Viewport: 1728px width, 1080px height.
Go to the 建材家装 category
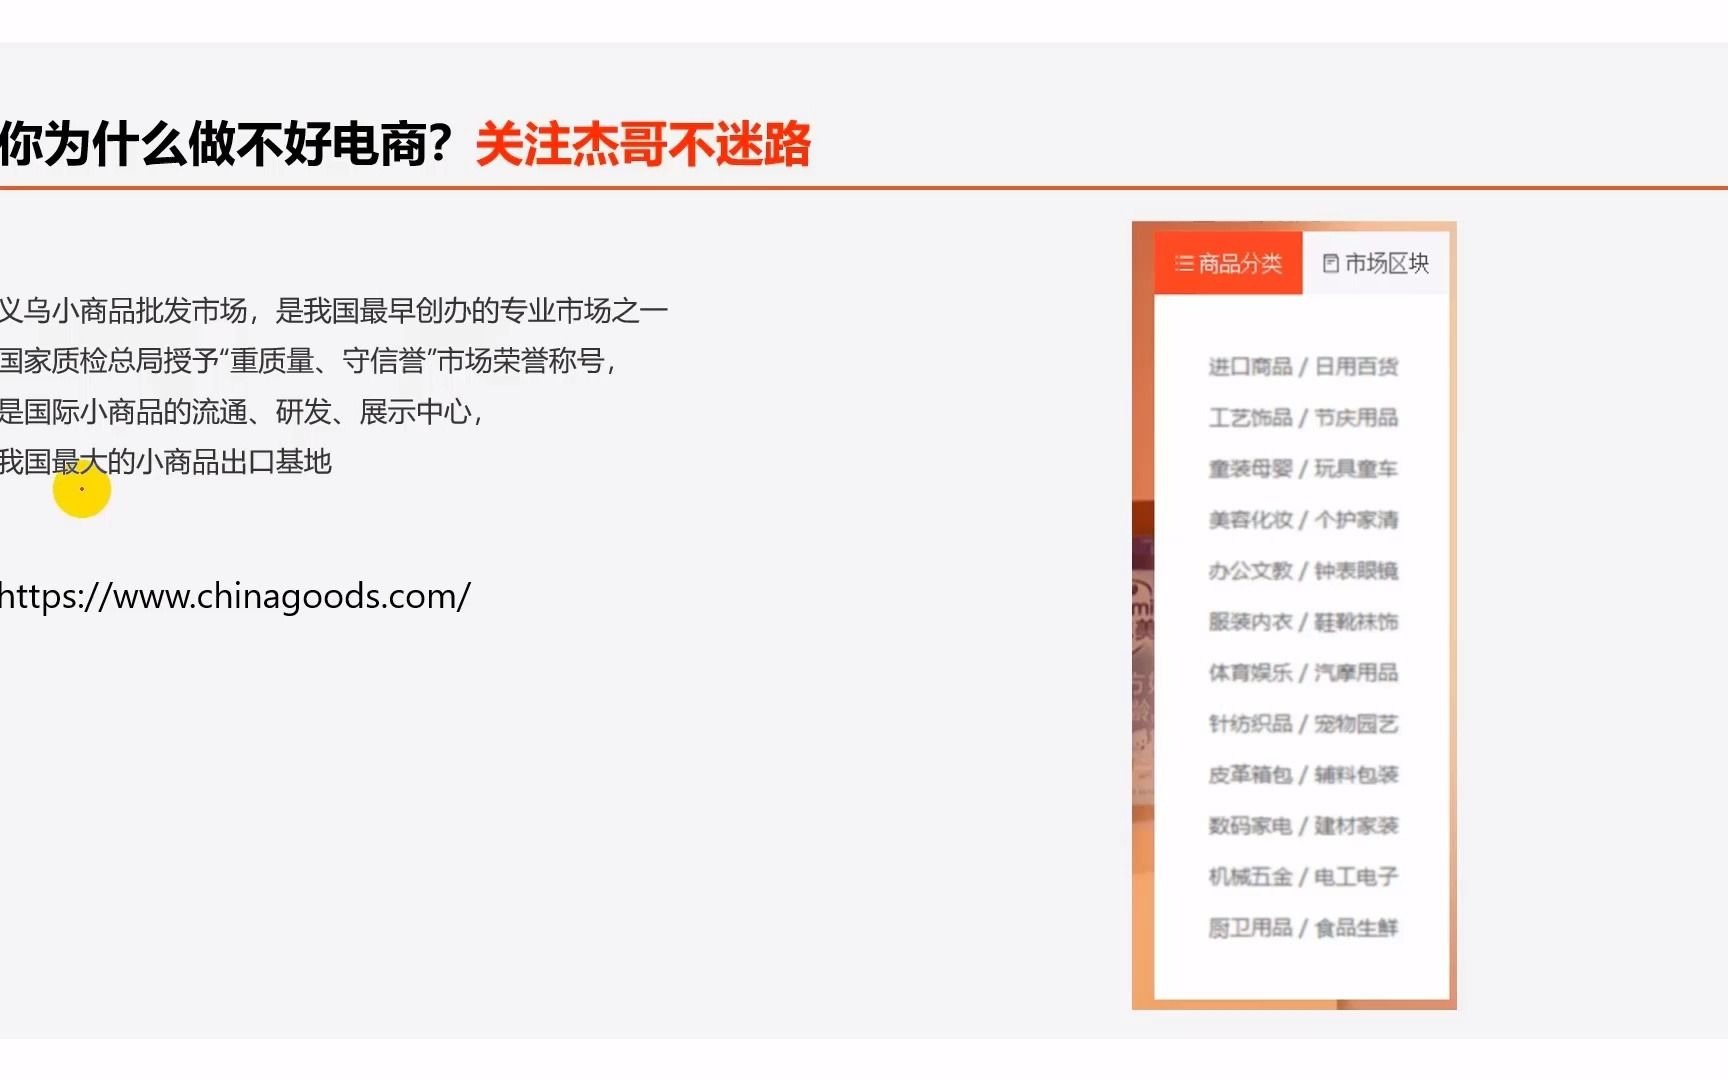click(x=1356, y=826)
